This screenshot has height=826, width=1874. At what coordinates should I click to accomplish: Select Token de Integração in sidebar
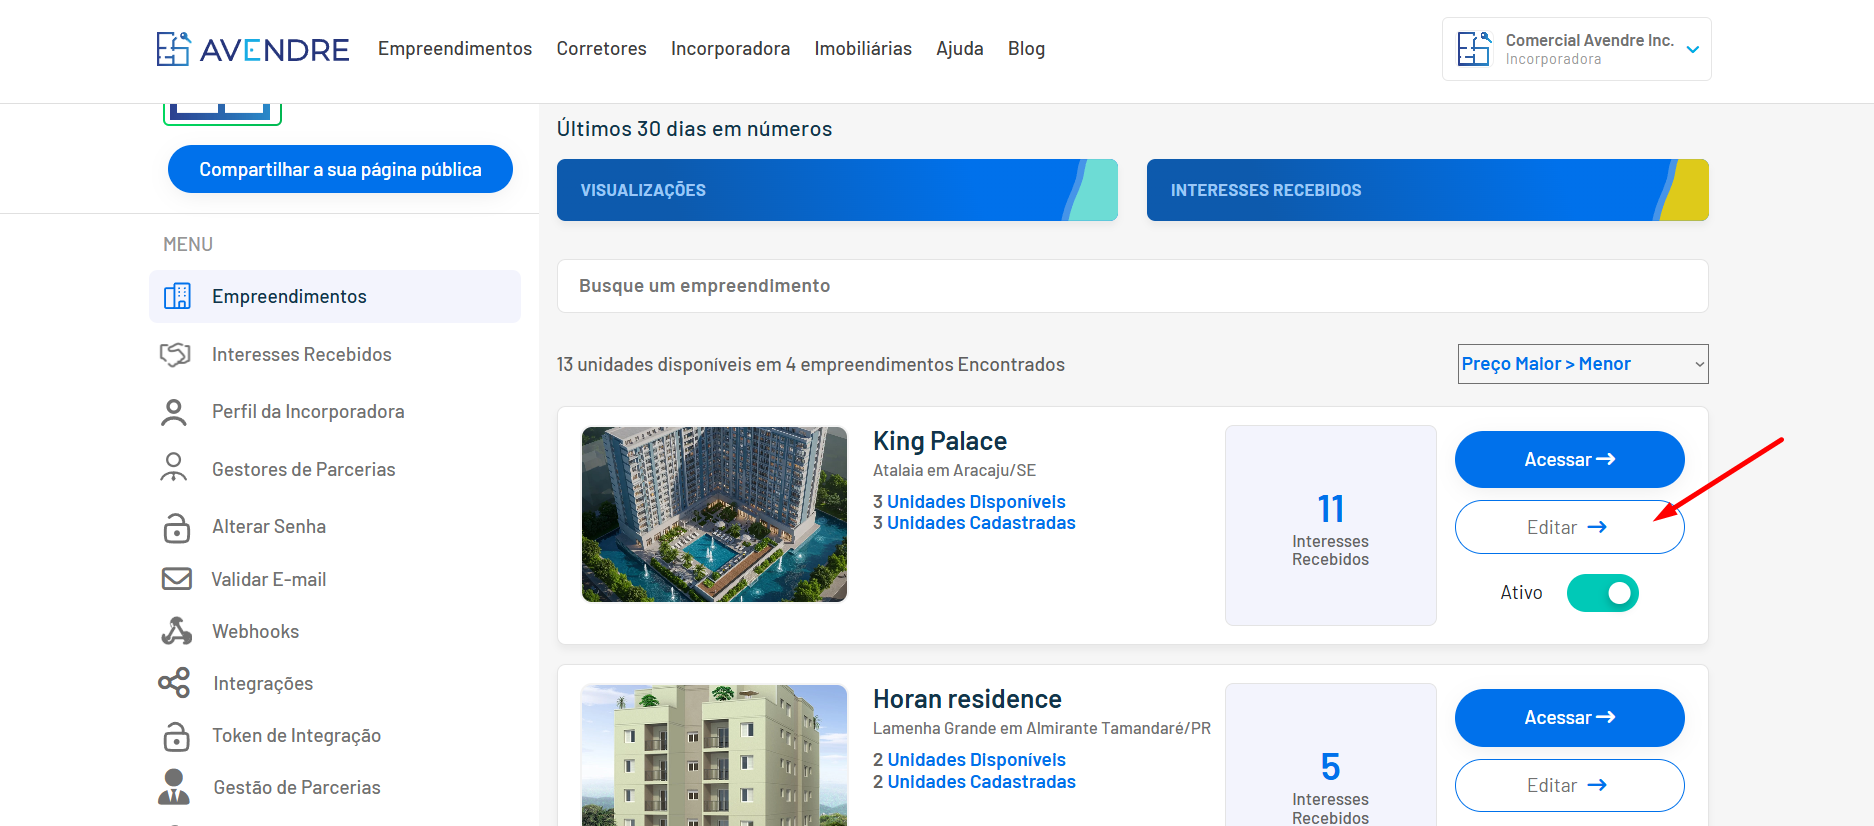point(296,736)
